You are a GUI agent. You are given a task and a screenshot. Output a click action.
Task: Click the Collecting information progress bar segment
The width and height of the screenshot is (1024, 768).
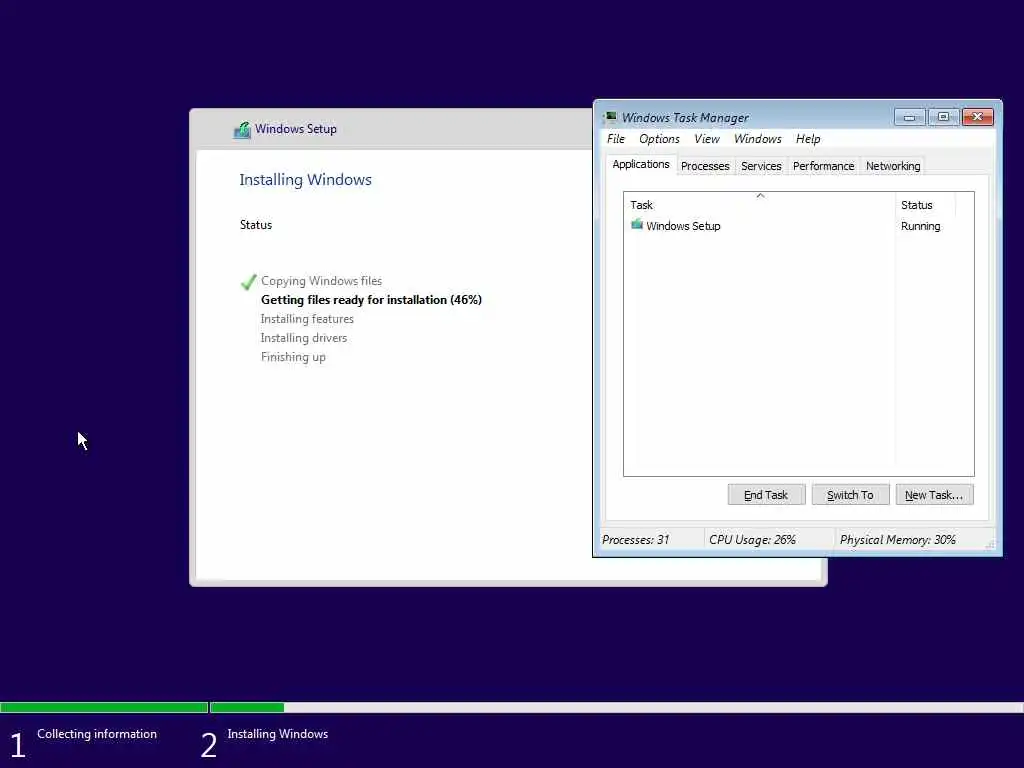click(x=104, y=707)
